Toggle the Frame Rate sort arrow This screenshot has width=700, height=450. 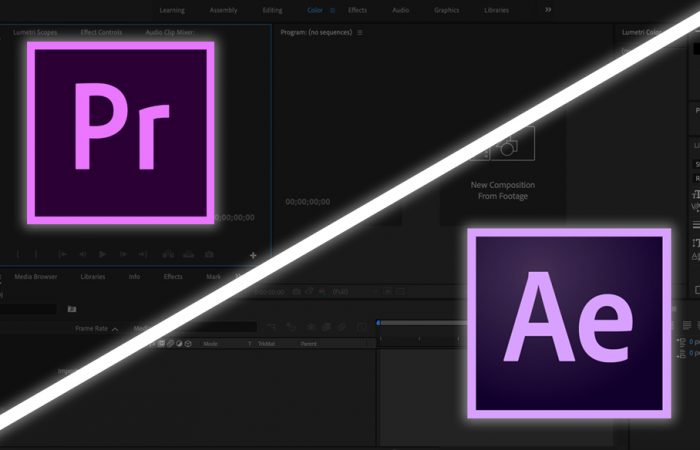pyautogui.click(x=115, y=329)
